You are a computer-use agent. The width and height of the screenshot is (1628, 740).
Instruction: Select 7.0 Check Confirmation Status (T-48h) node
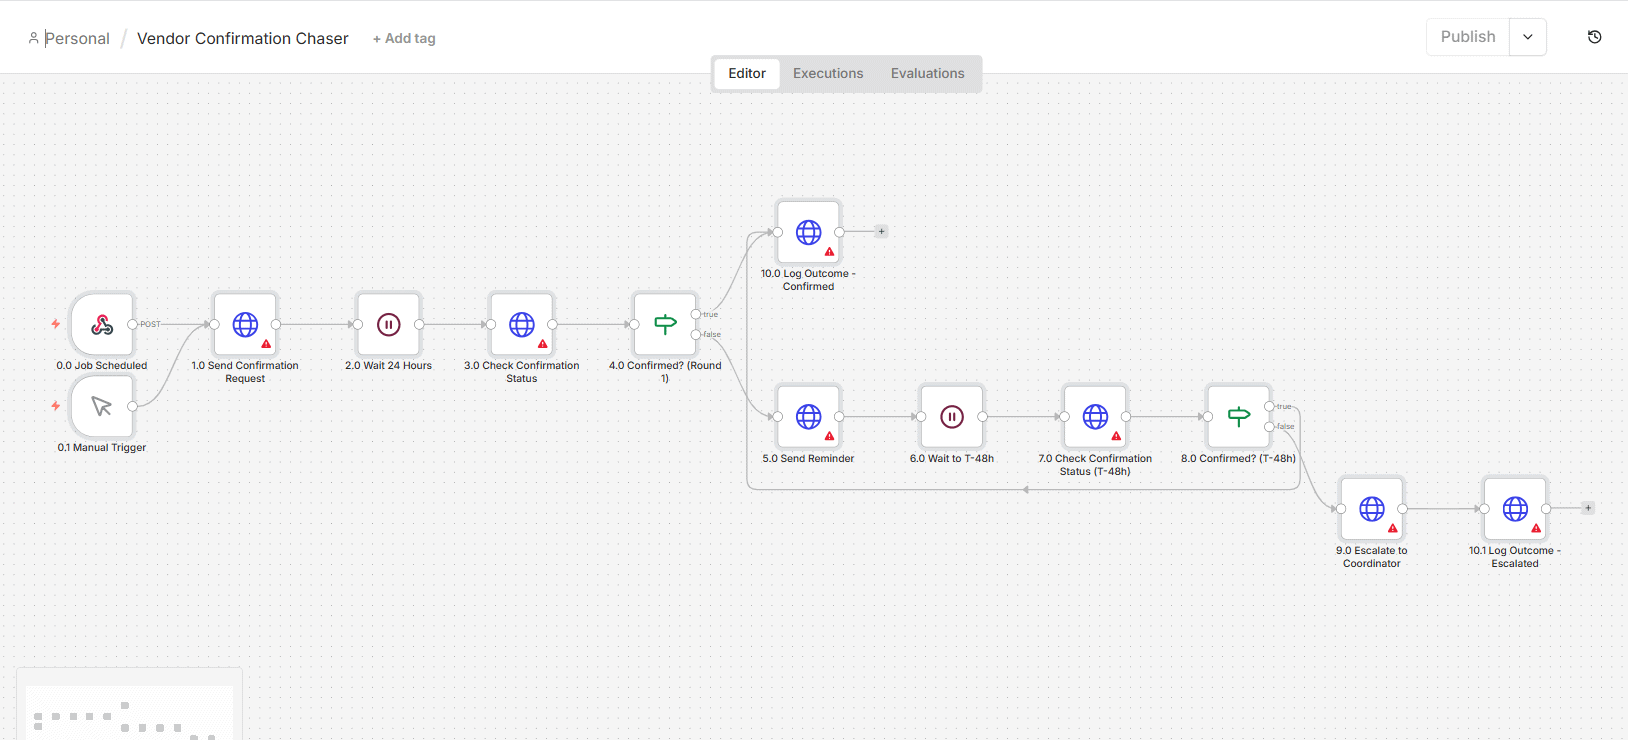(1095, 416)
